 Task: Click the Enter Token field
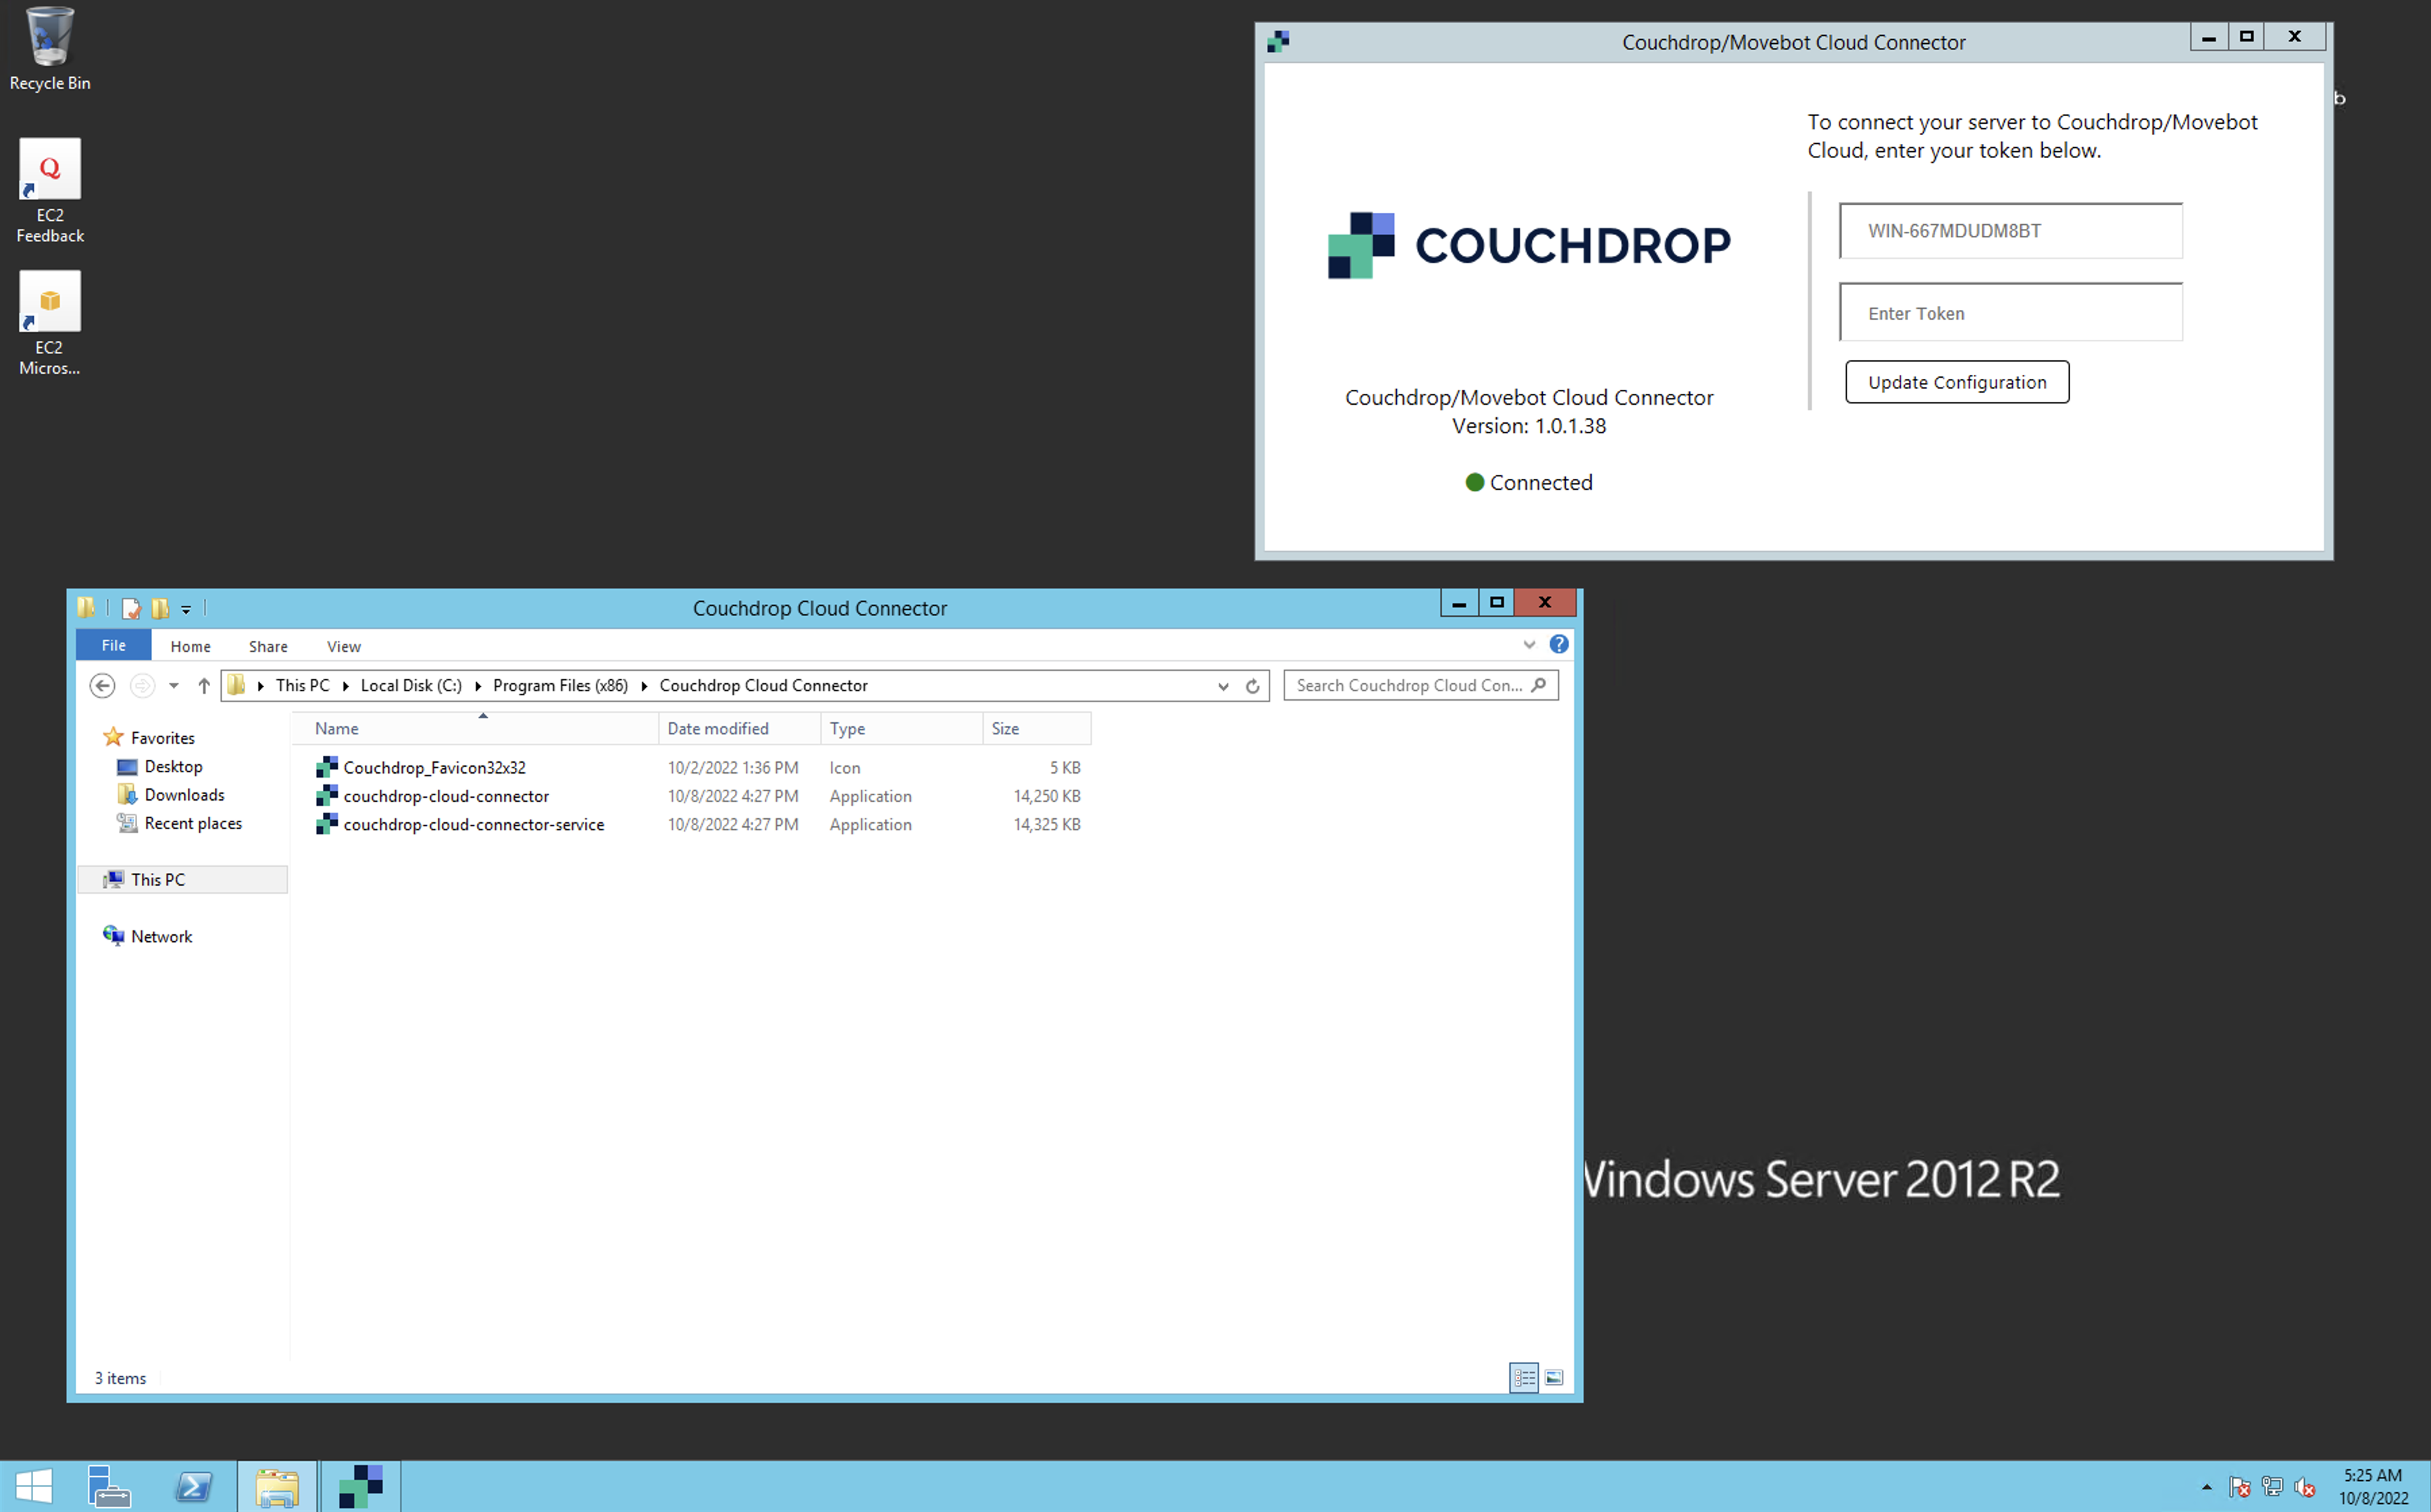point(2010,313)
